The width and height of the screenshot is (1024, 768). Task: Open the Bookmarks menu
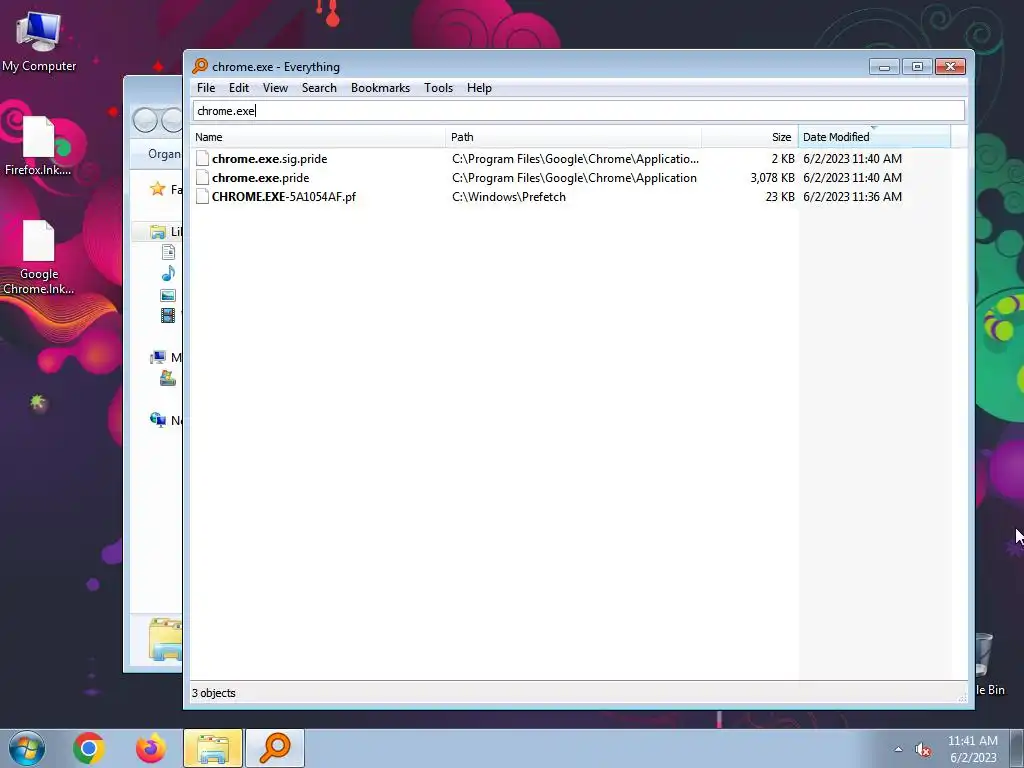[380, 88]
